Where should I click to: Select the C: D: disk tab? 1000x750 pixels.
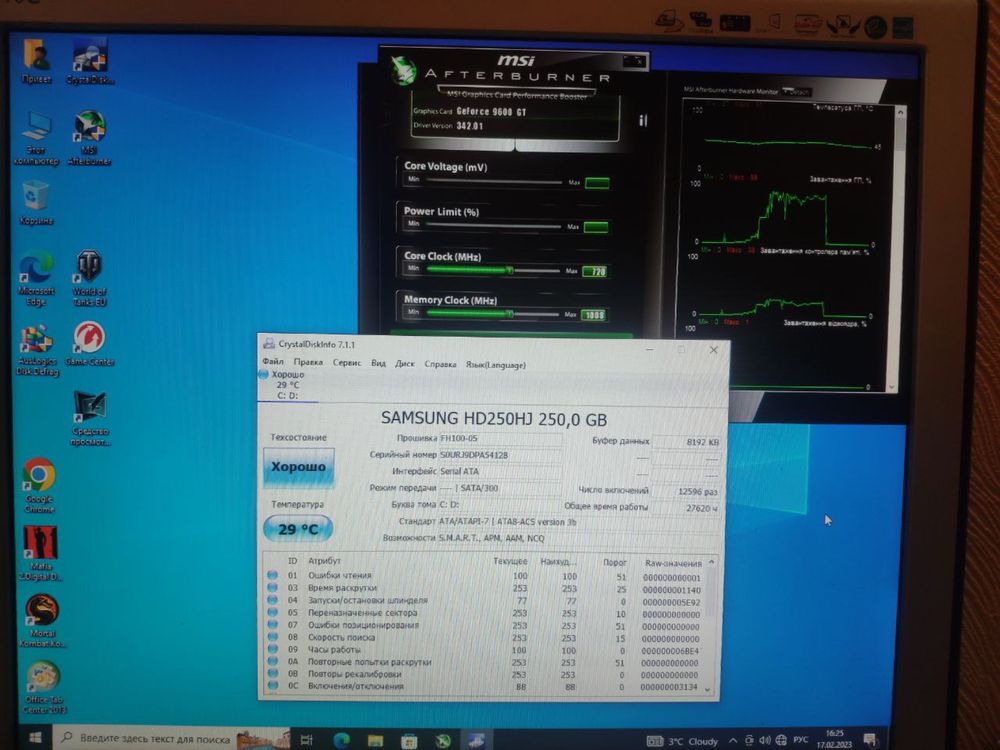(287, 385)
